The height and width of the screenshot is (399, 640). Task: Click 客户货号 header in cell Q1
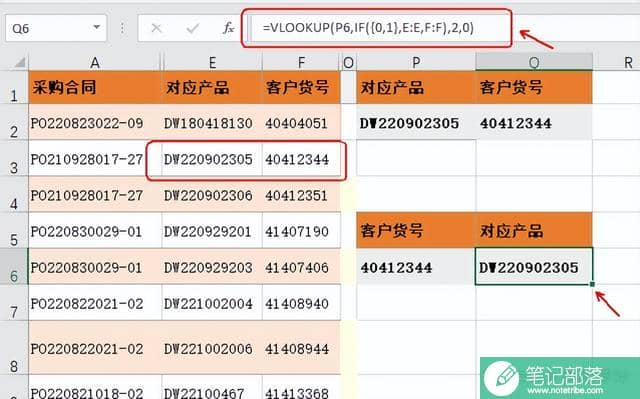click(534, 87)
